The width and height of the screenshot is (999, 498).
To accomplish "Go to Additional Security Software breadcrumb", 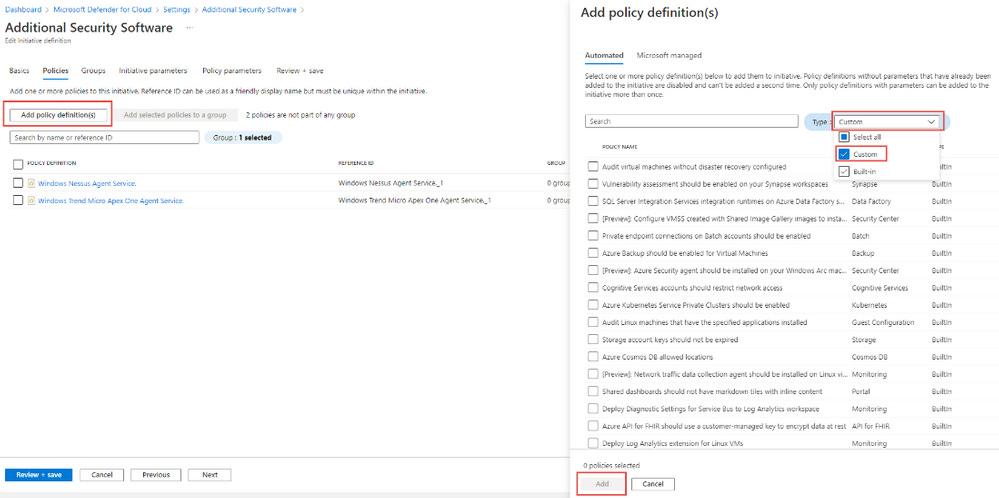I will [x=249, y=10].
